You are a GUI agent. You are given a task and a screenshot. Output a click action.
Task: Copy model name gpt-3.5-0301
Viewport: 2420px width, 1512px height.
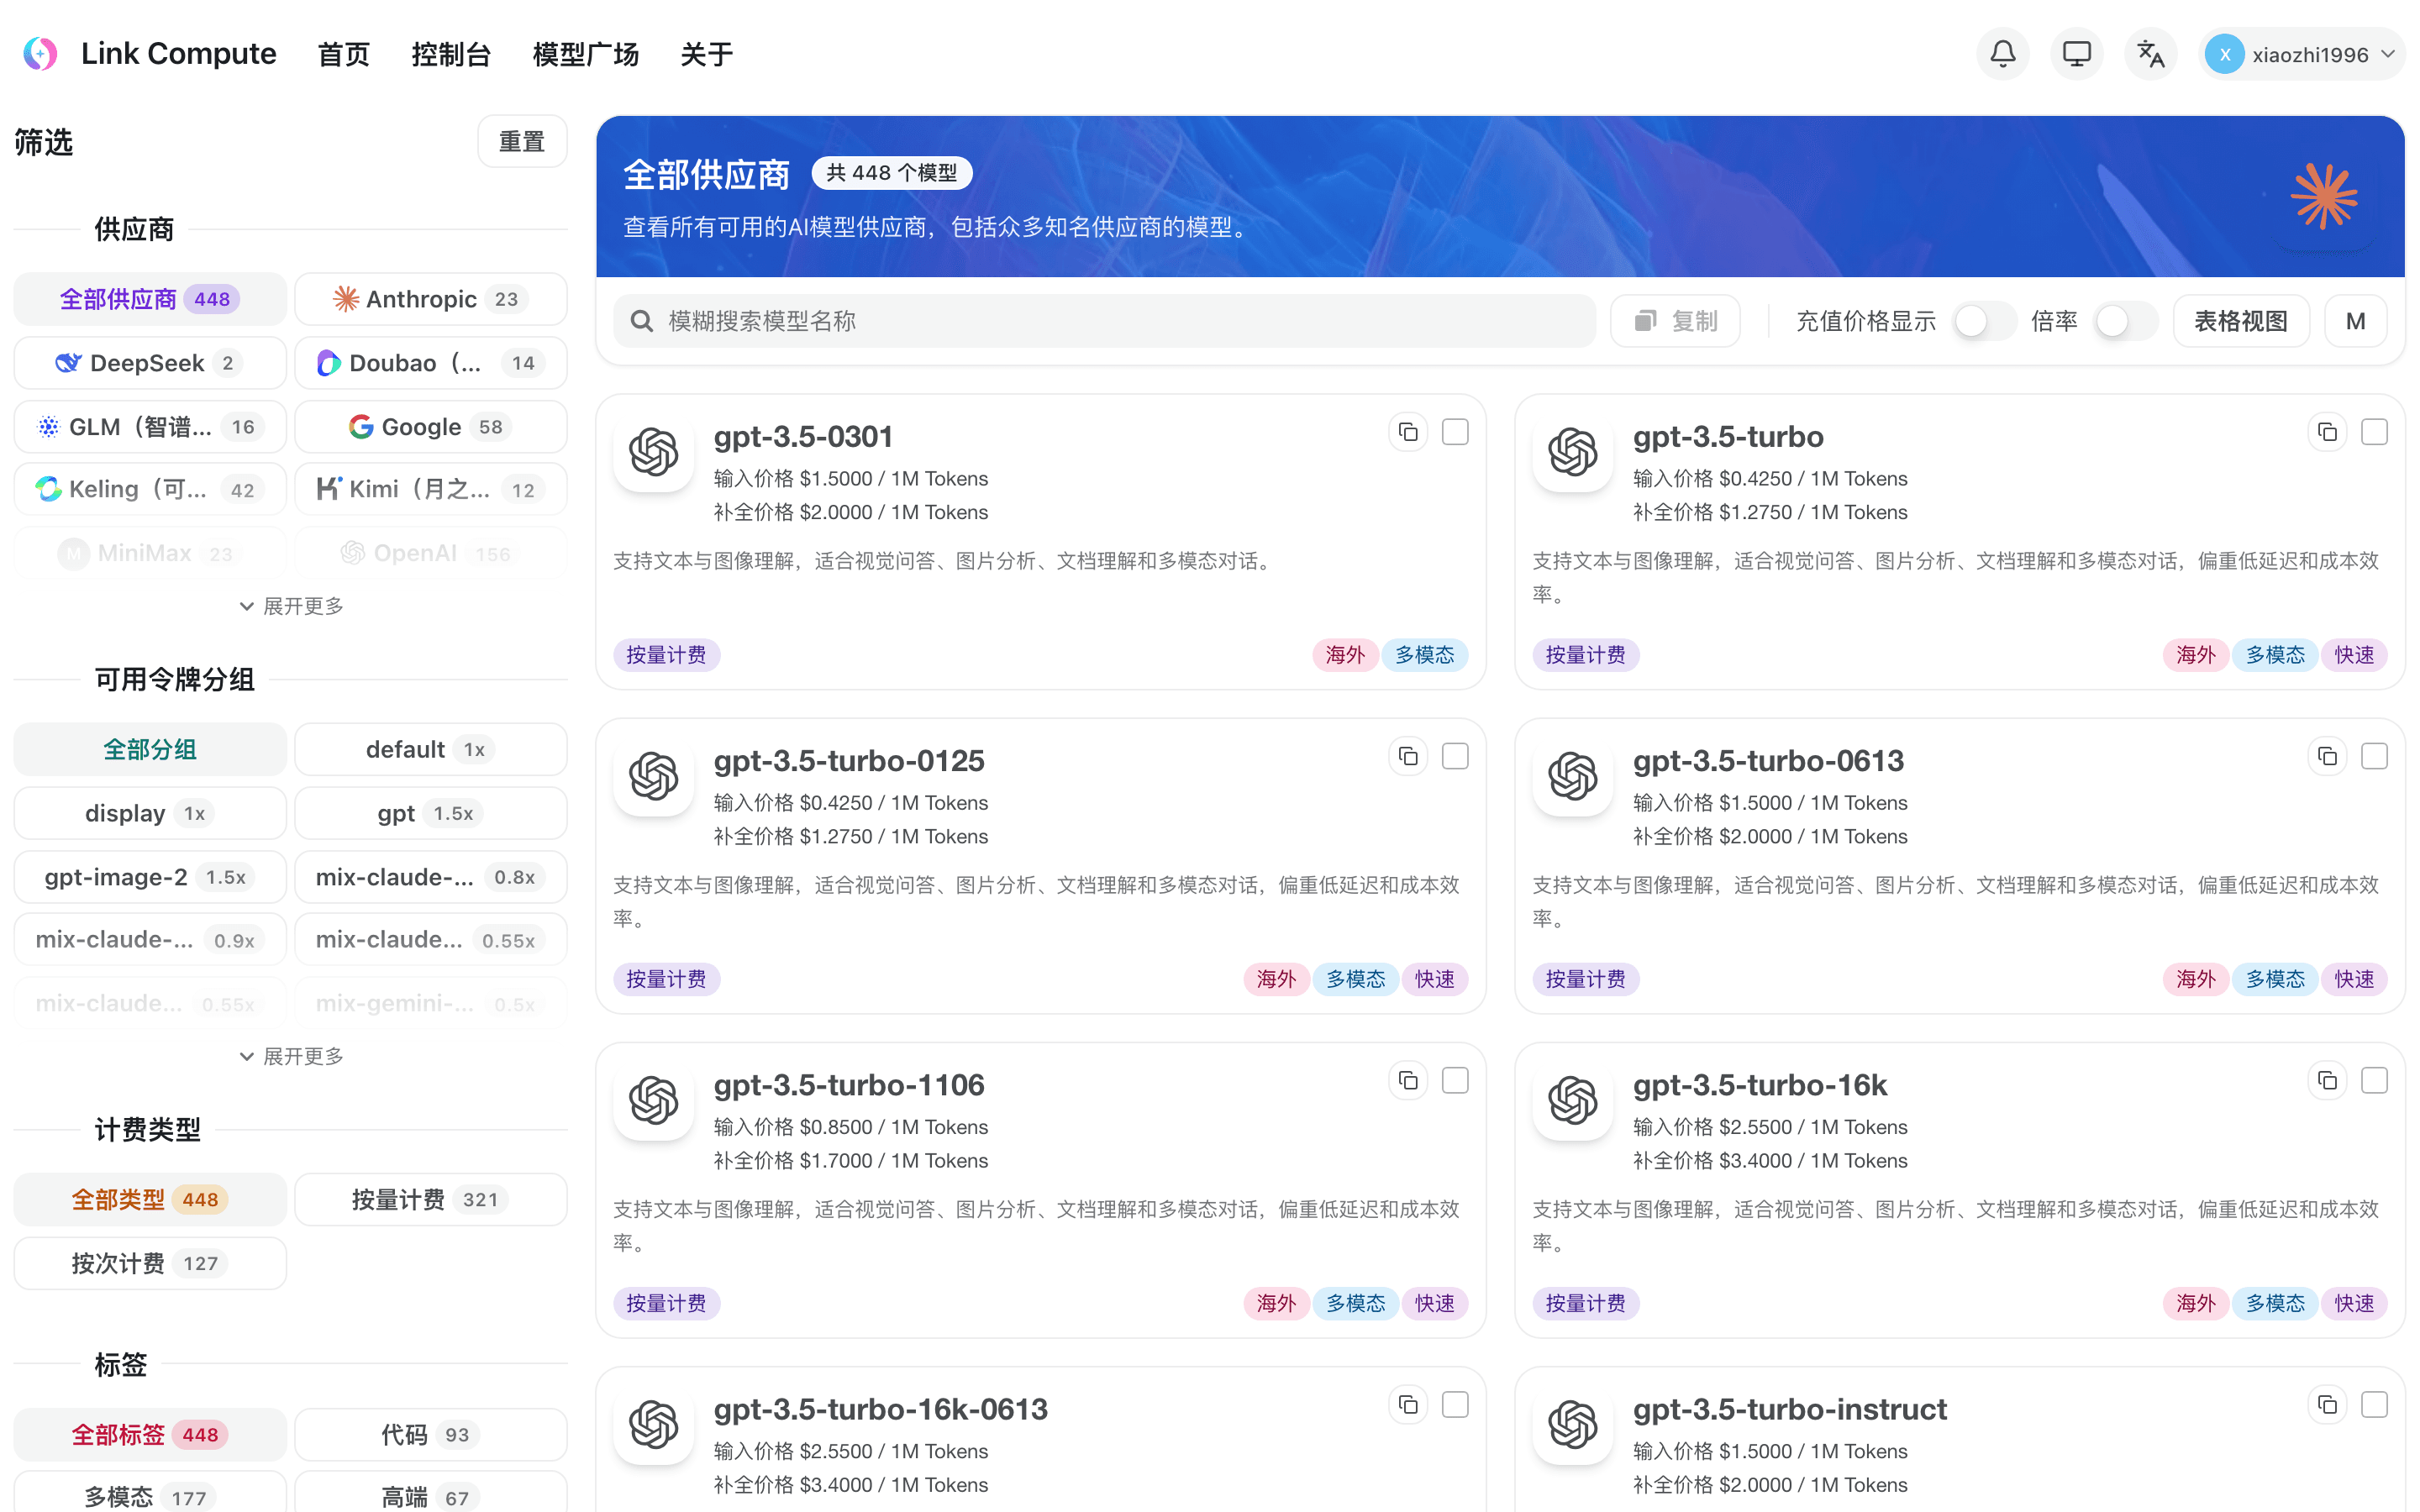(x=1408, y=432)
